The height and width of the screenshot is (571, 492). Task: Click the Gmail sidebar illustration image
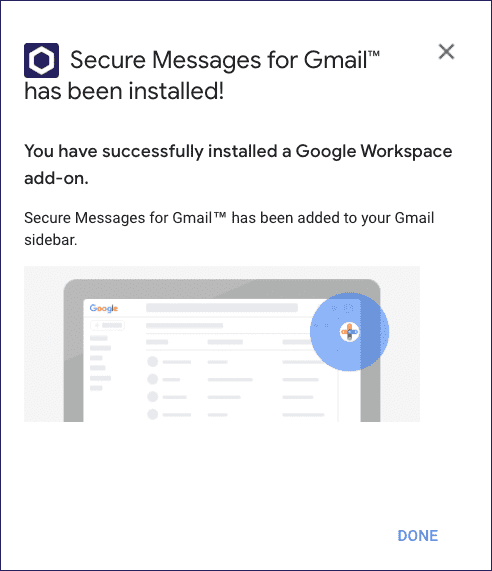pos(222,344)
